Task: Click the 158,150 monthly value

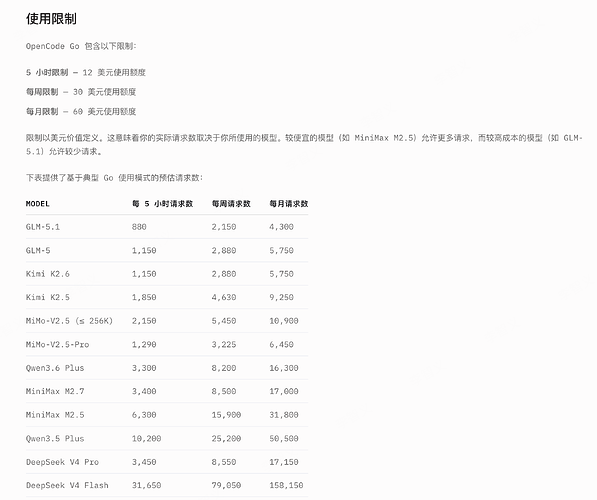Action: click(x=286, y=485)
